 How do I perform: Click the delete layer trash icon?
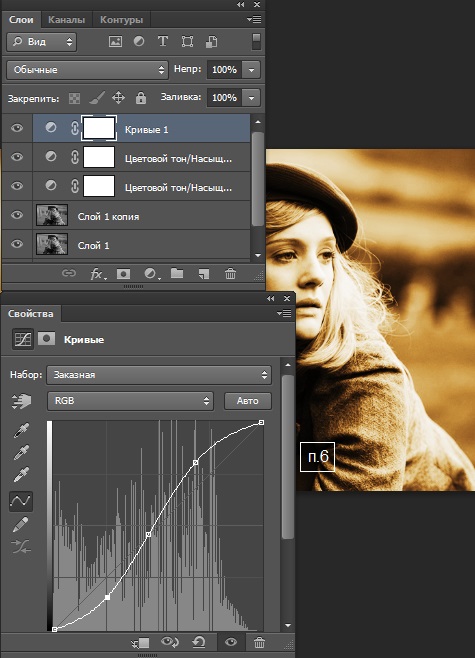[x=230, y=274]
